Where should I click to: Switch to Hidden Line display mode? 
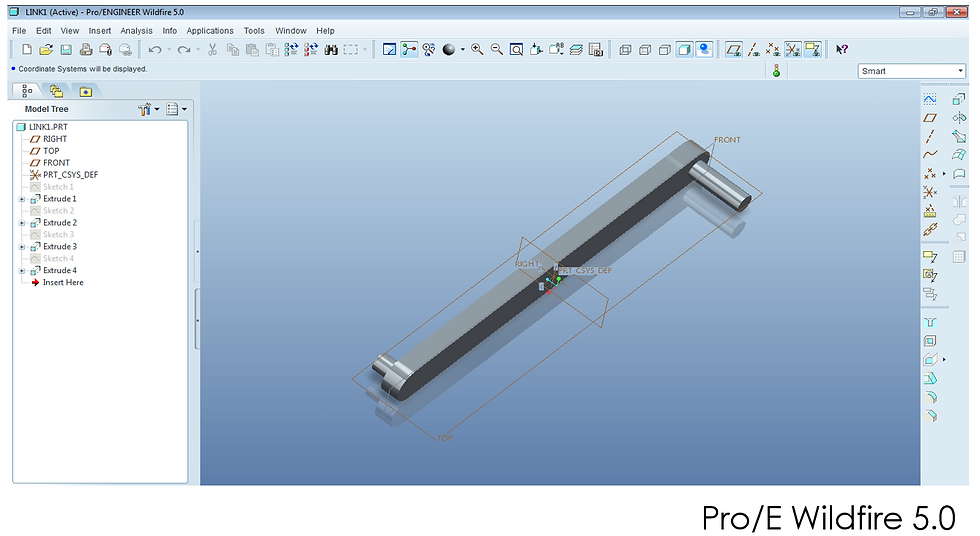pyautogui.click(x=645, y=49)
